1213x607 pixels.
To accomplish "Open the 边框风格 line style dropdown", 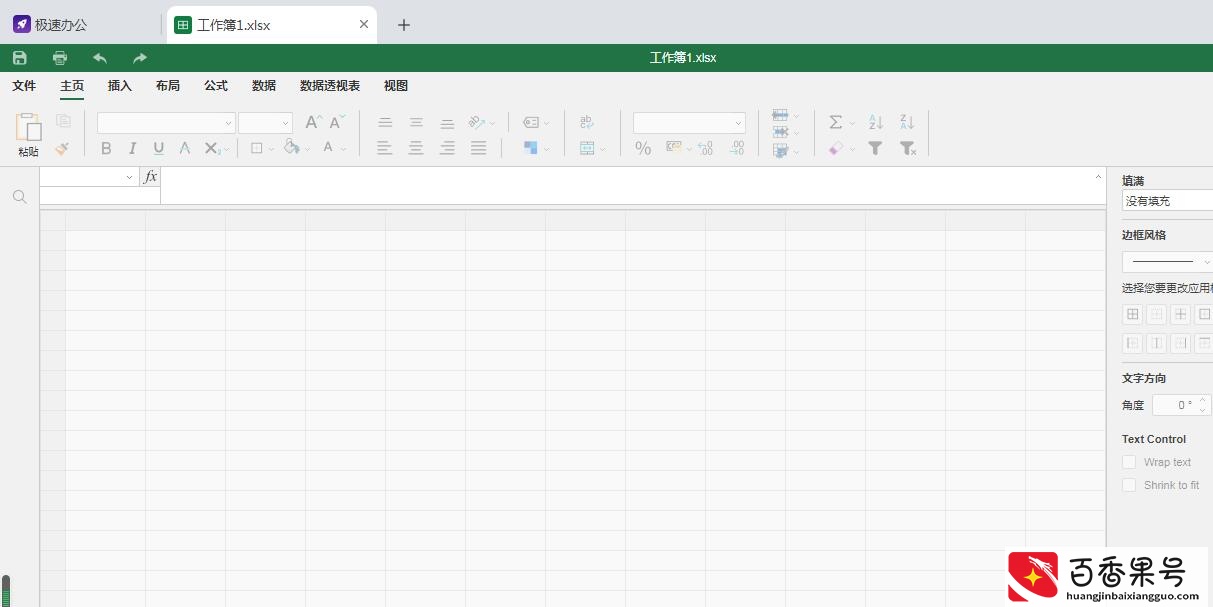I will [1167, 262].
